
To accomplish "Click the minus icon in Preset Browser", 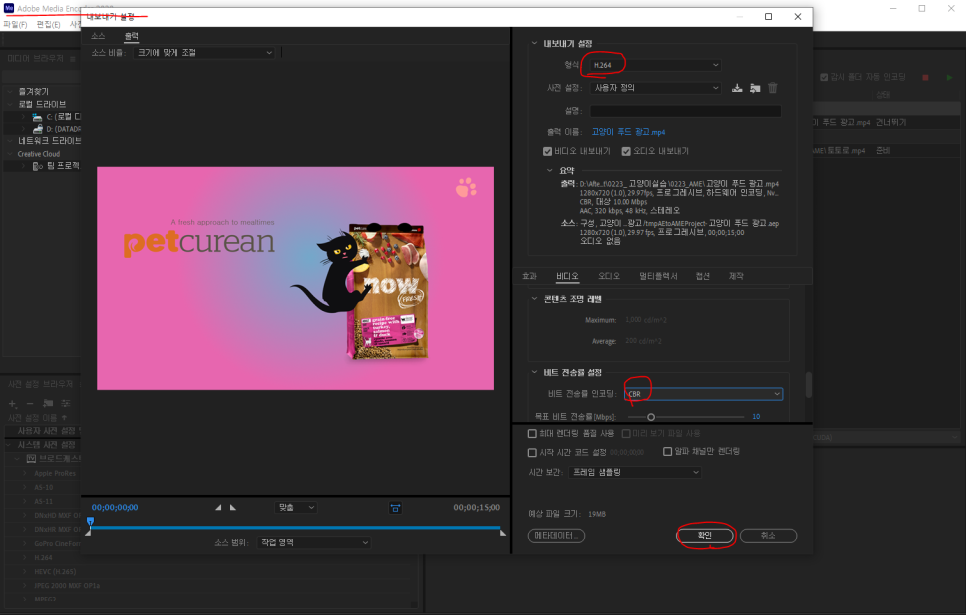I will coord(30,404).
